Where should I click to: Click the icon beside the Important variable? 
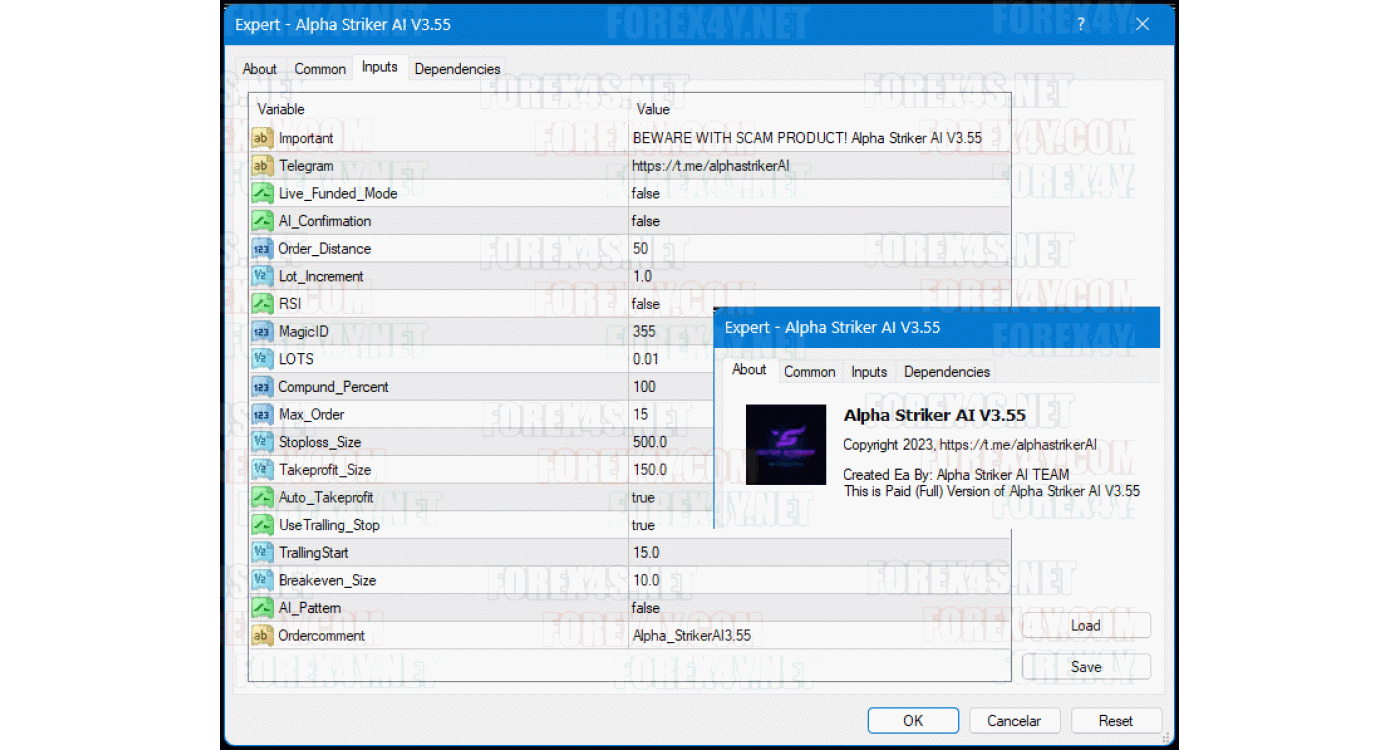coord(262,138)
